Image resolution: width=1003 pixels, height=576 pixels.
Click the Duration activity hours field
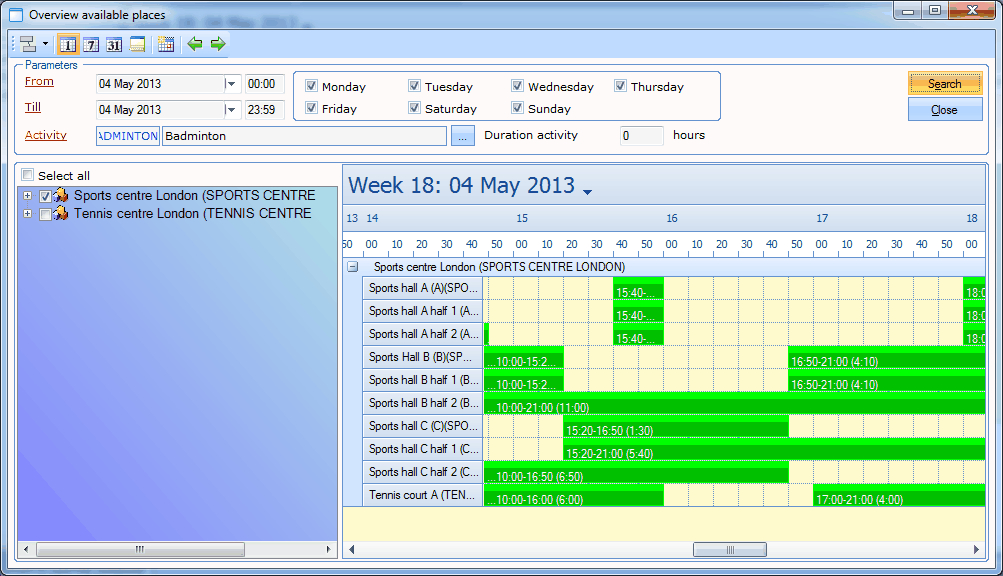tap(641, 135)
